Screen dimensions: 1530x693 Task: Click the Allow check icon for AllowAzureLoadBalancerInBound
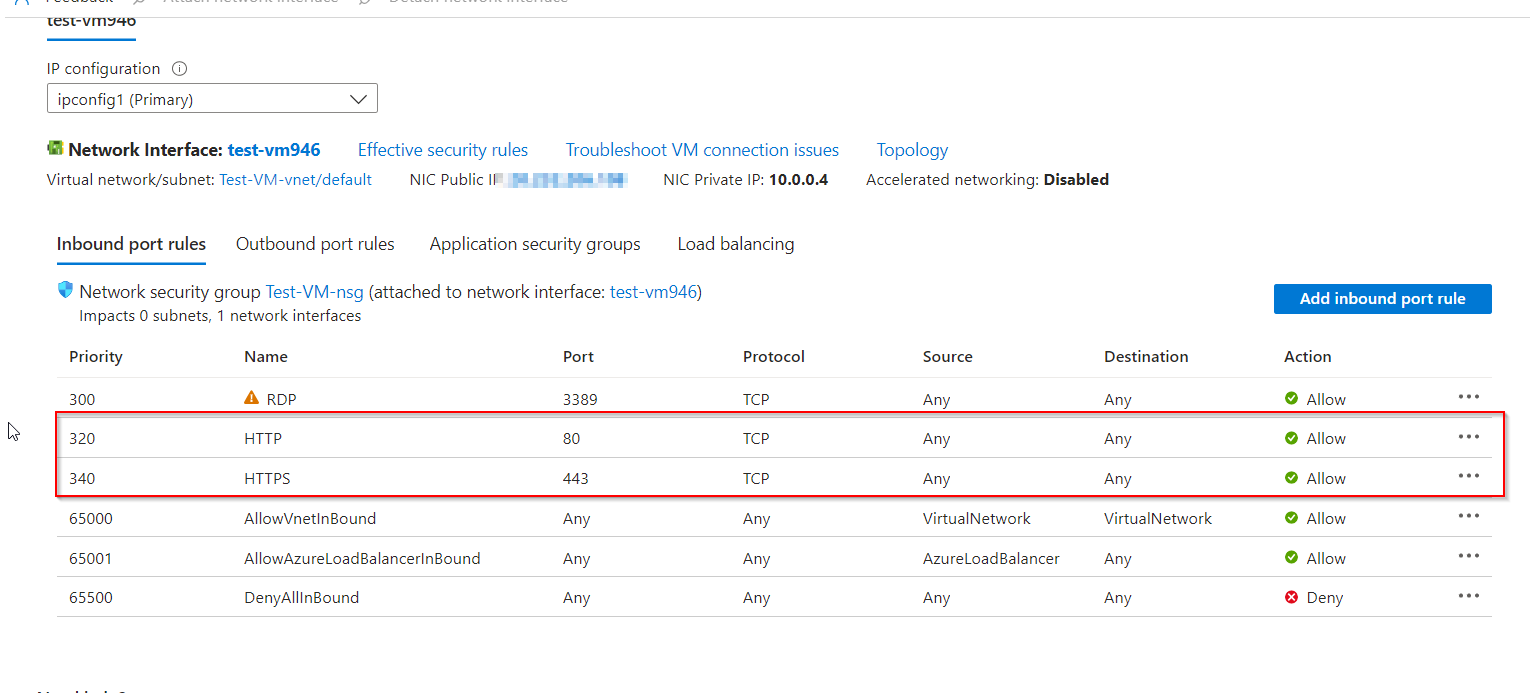(x=1291, y=558)
